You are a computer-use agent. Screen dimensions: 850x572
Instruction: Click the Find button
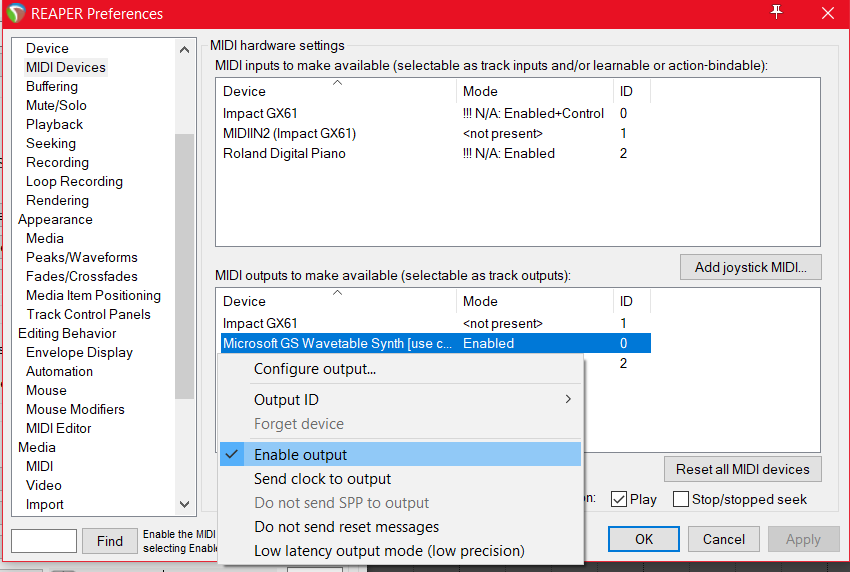tap(110, 541)
